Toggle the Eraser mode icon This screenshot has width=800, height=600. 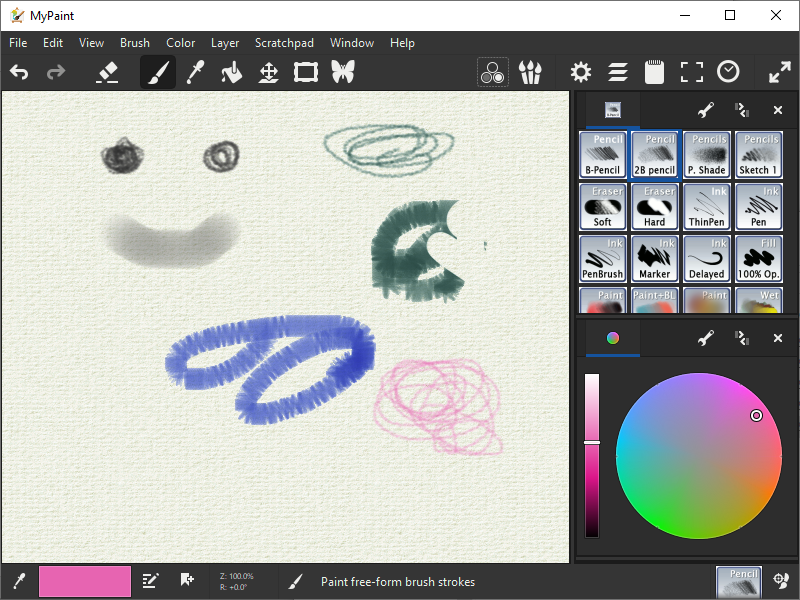click(x=106, y=72)
